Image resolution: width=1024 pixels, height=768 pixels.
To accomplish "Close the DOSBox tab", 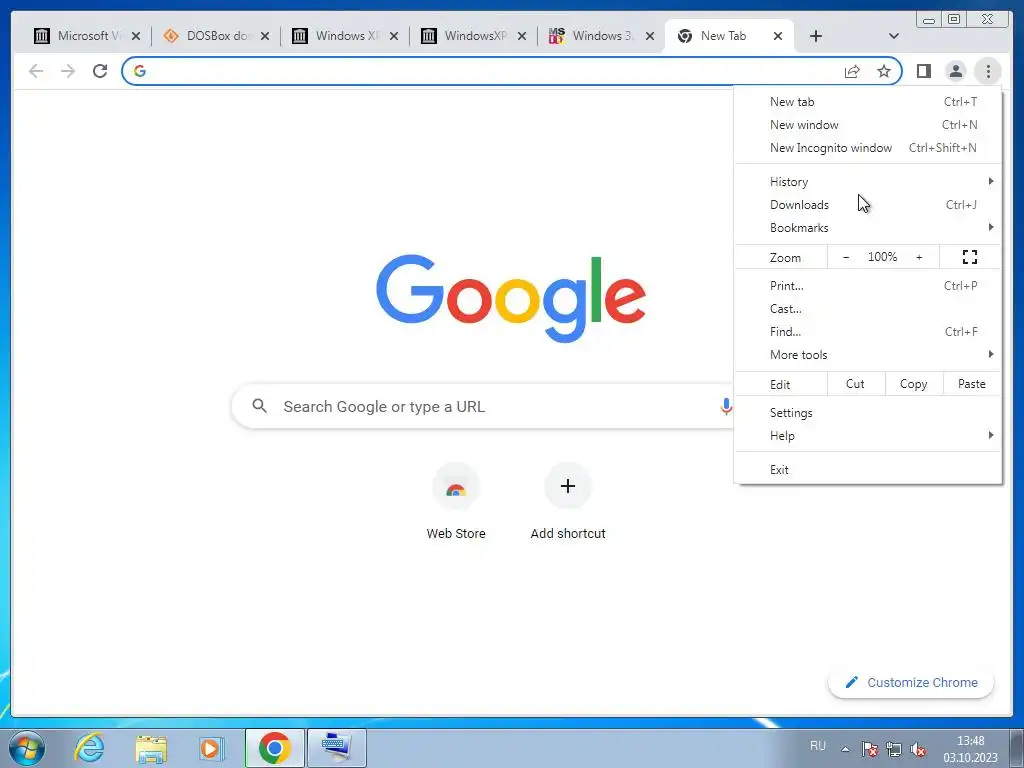I will point(264,36).
